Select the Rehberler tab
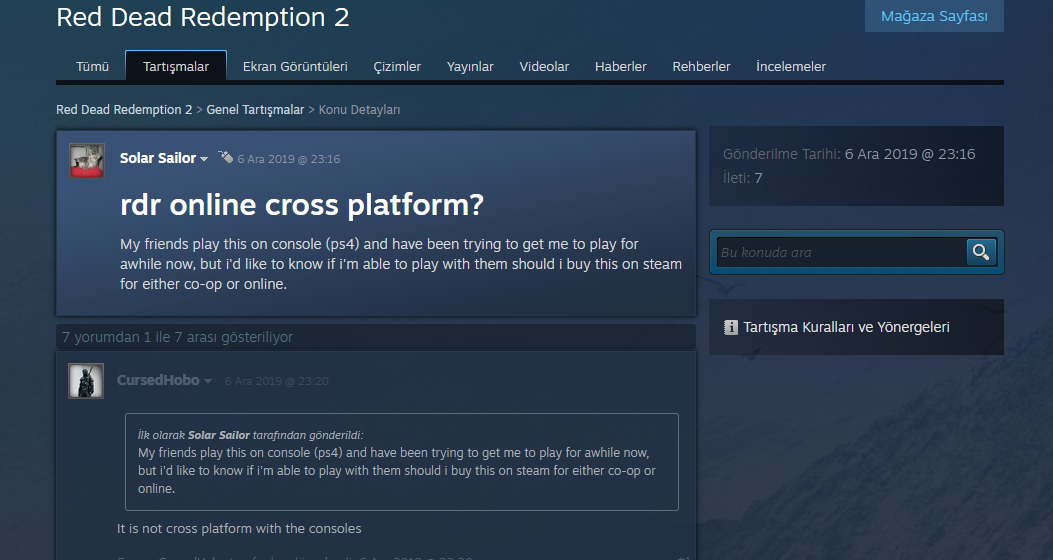 [701, 66]
